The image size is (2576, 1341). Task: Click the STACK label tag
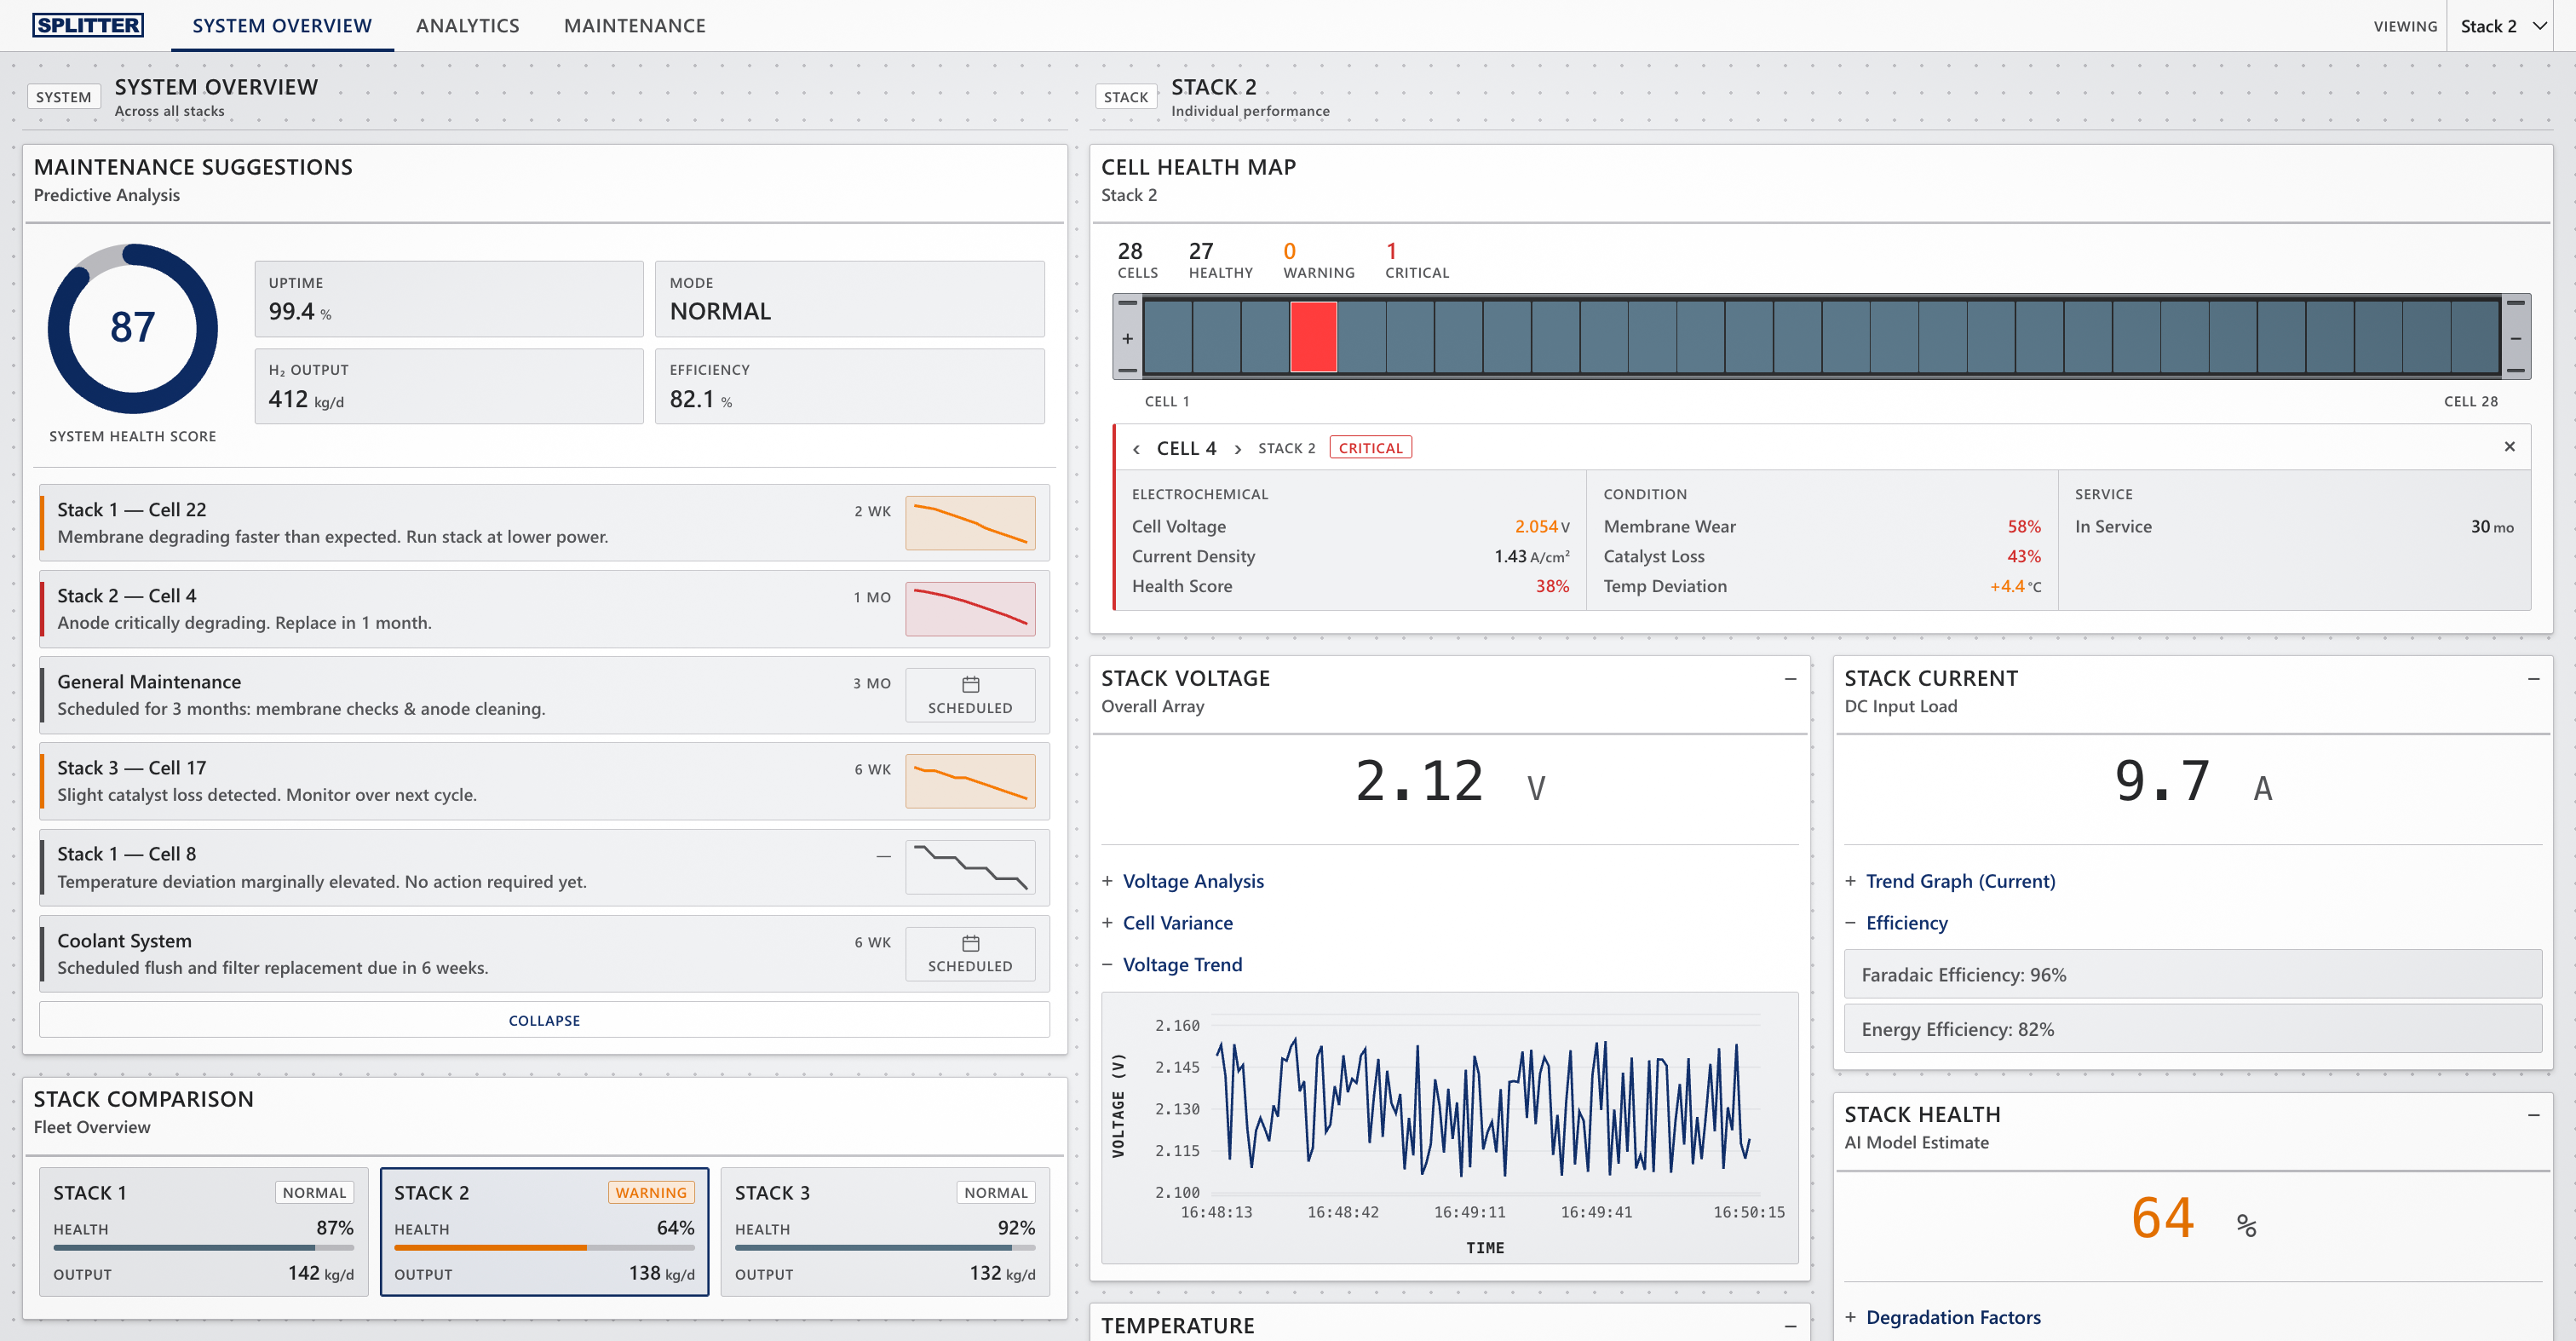pos(1125,97)
